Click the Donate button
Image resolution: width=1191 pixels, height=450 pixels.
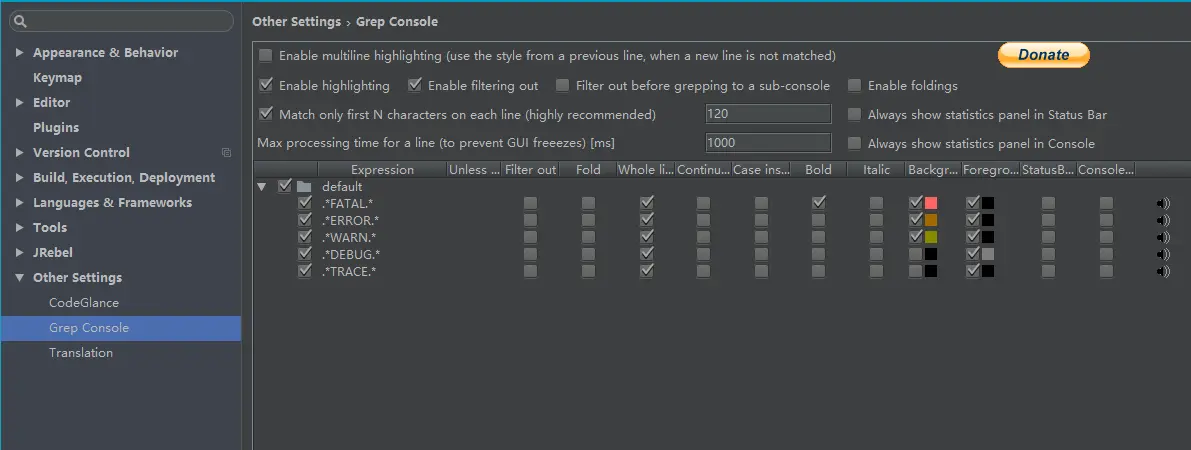[x=1043, y=55]
